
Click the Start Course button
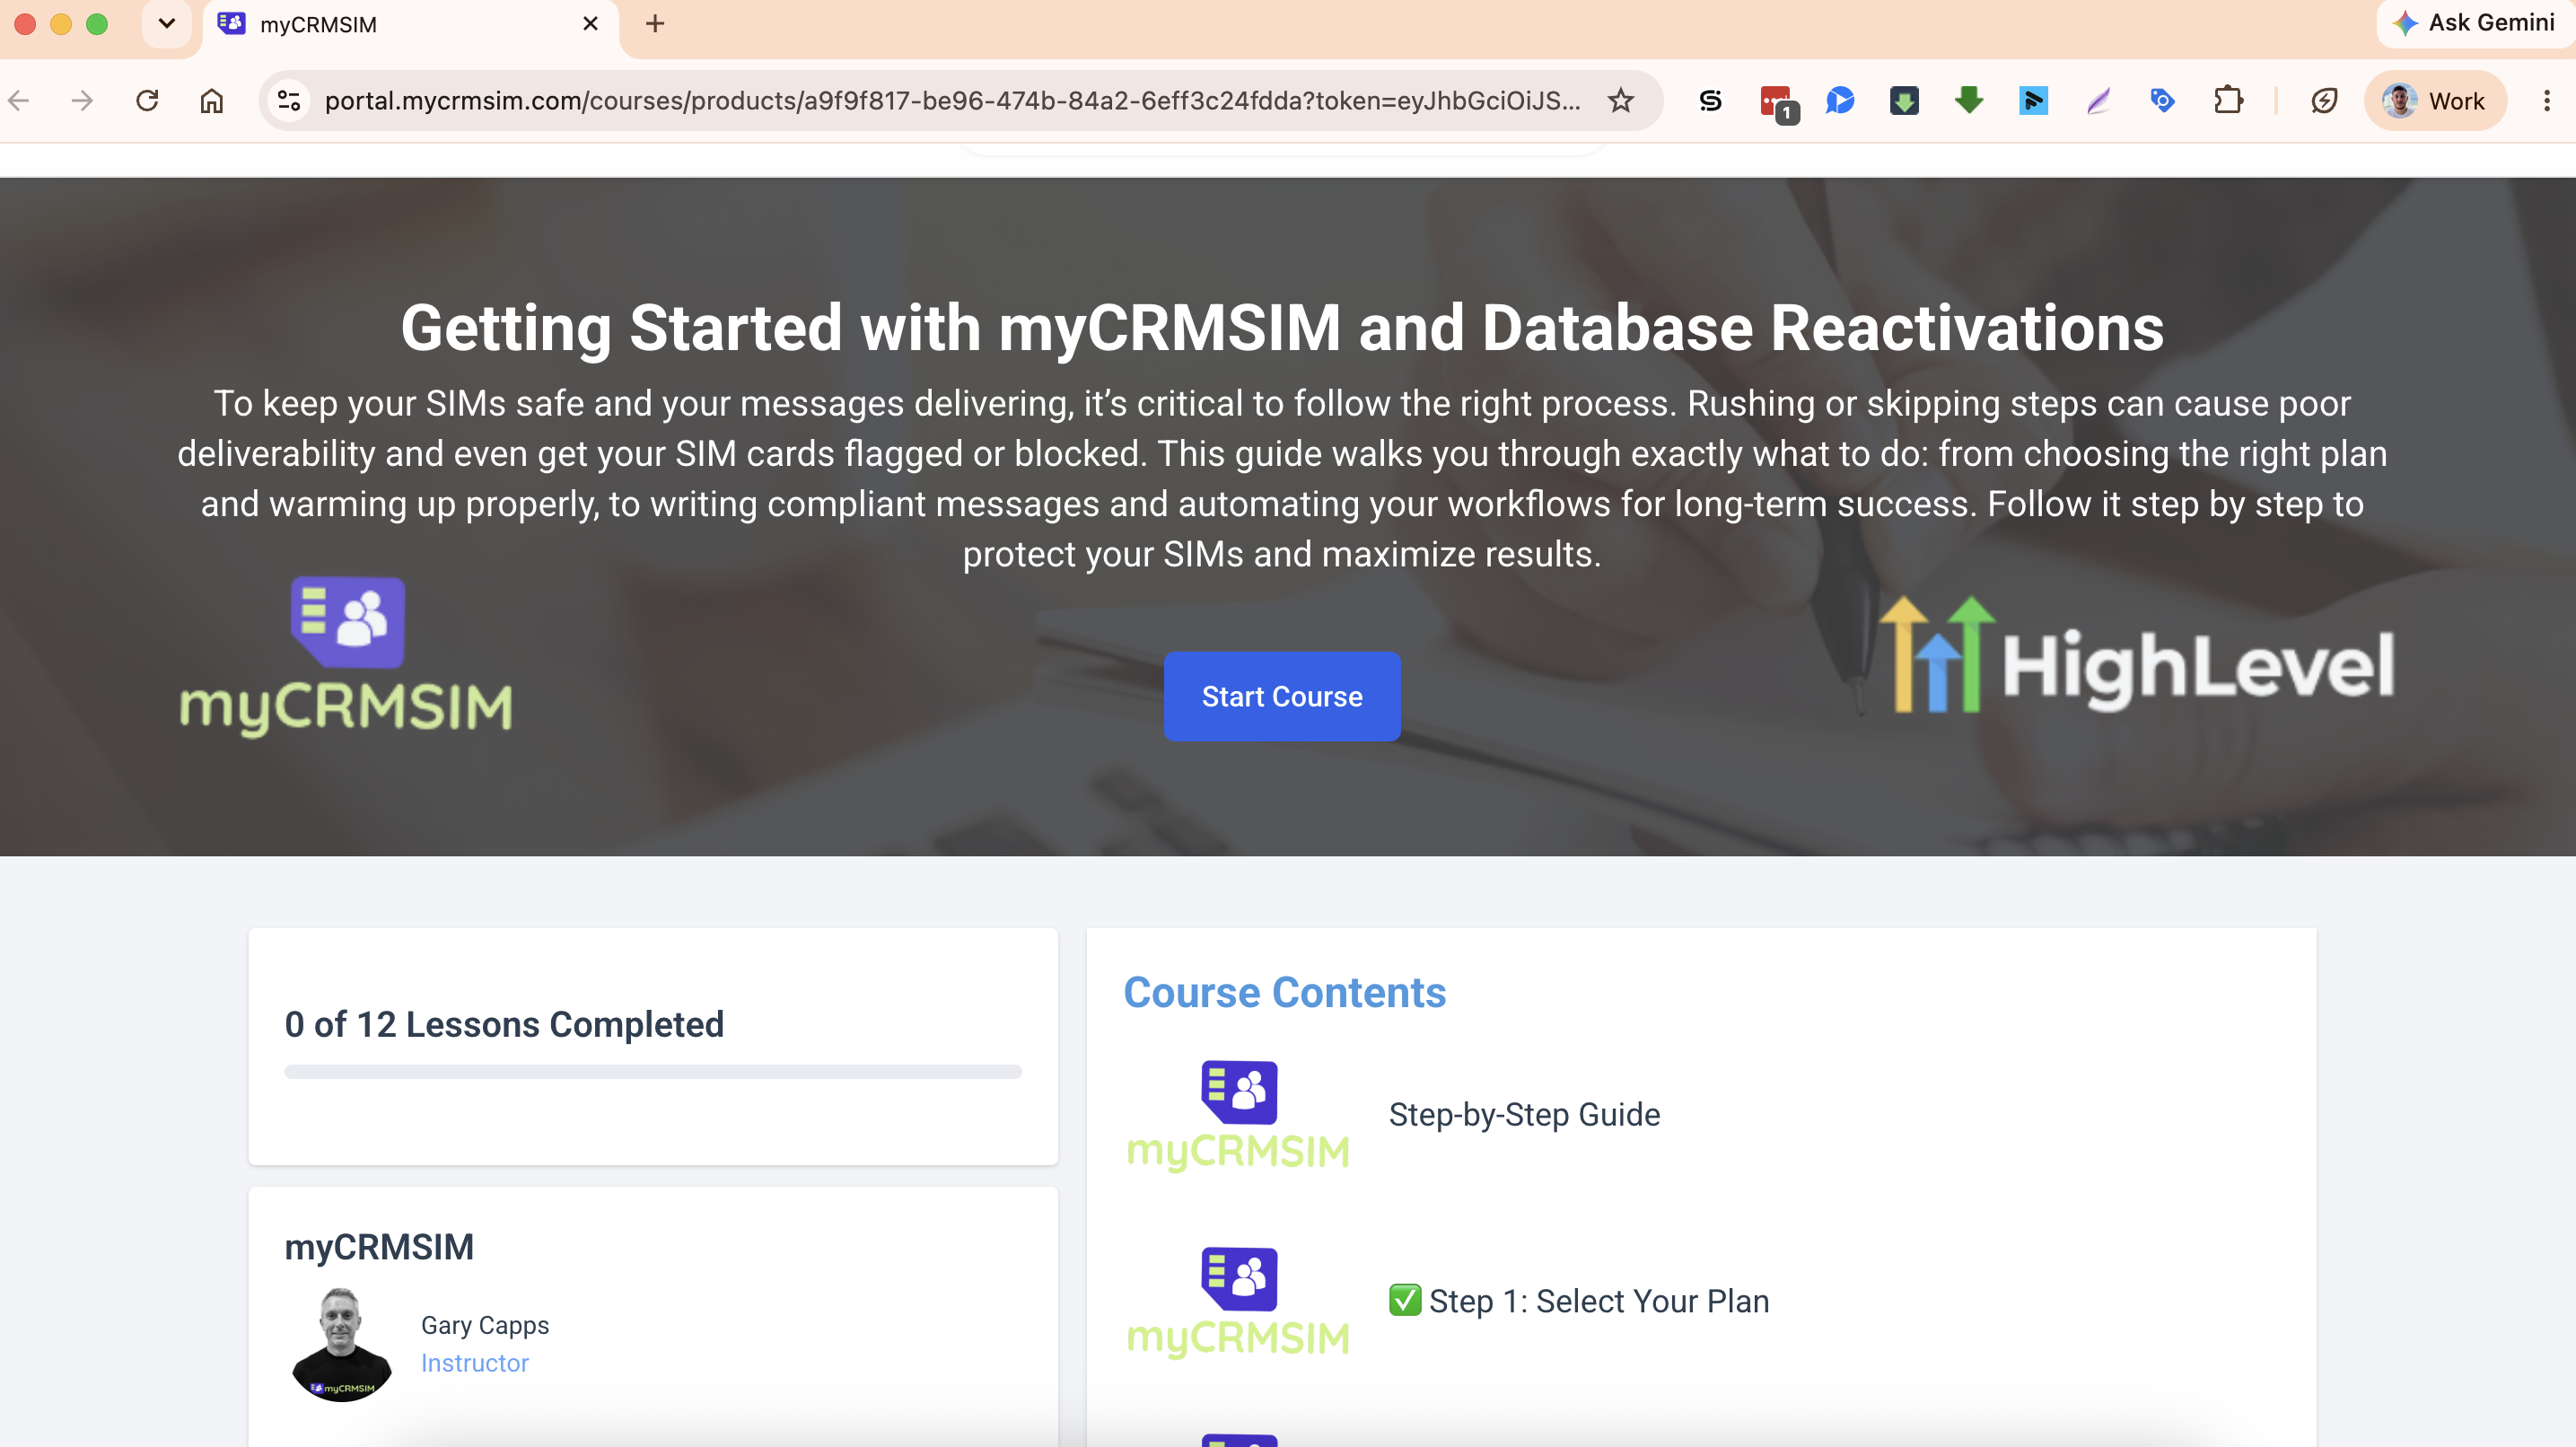click(1282, 697)
